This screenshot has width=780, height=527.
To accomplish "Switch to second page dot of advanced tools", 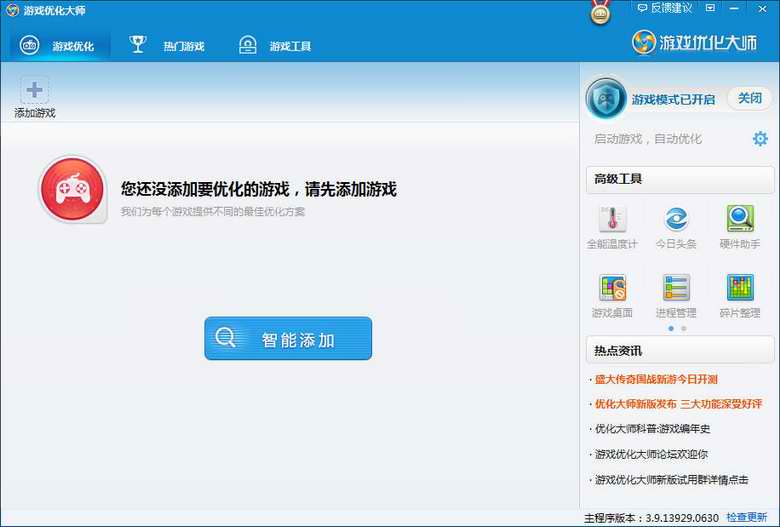I will tap(684, 328).
